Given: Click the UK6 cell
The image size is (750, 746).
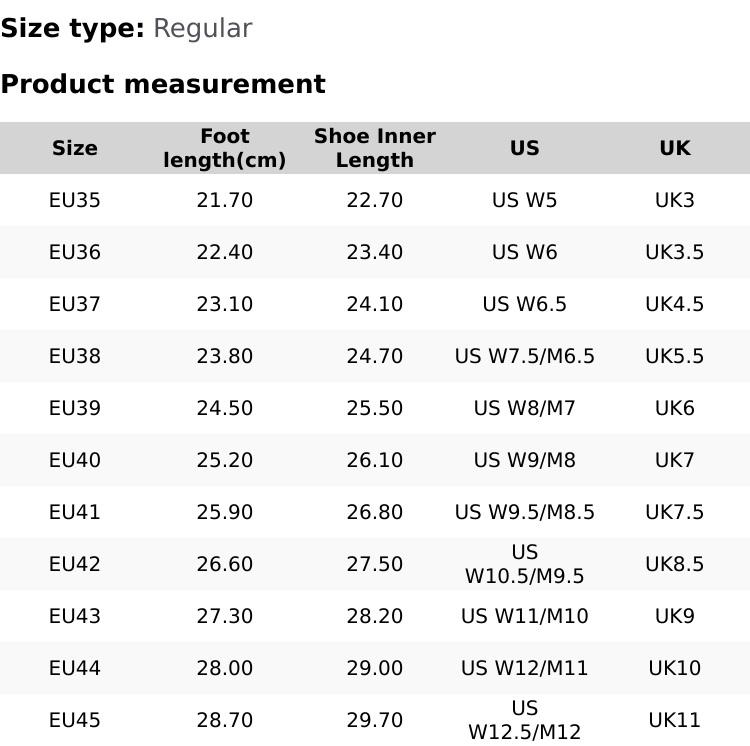Looking at the screenshot, I should 674,408.
